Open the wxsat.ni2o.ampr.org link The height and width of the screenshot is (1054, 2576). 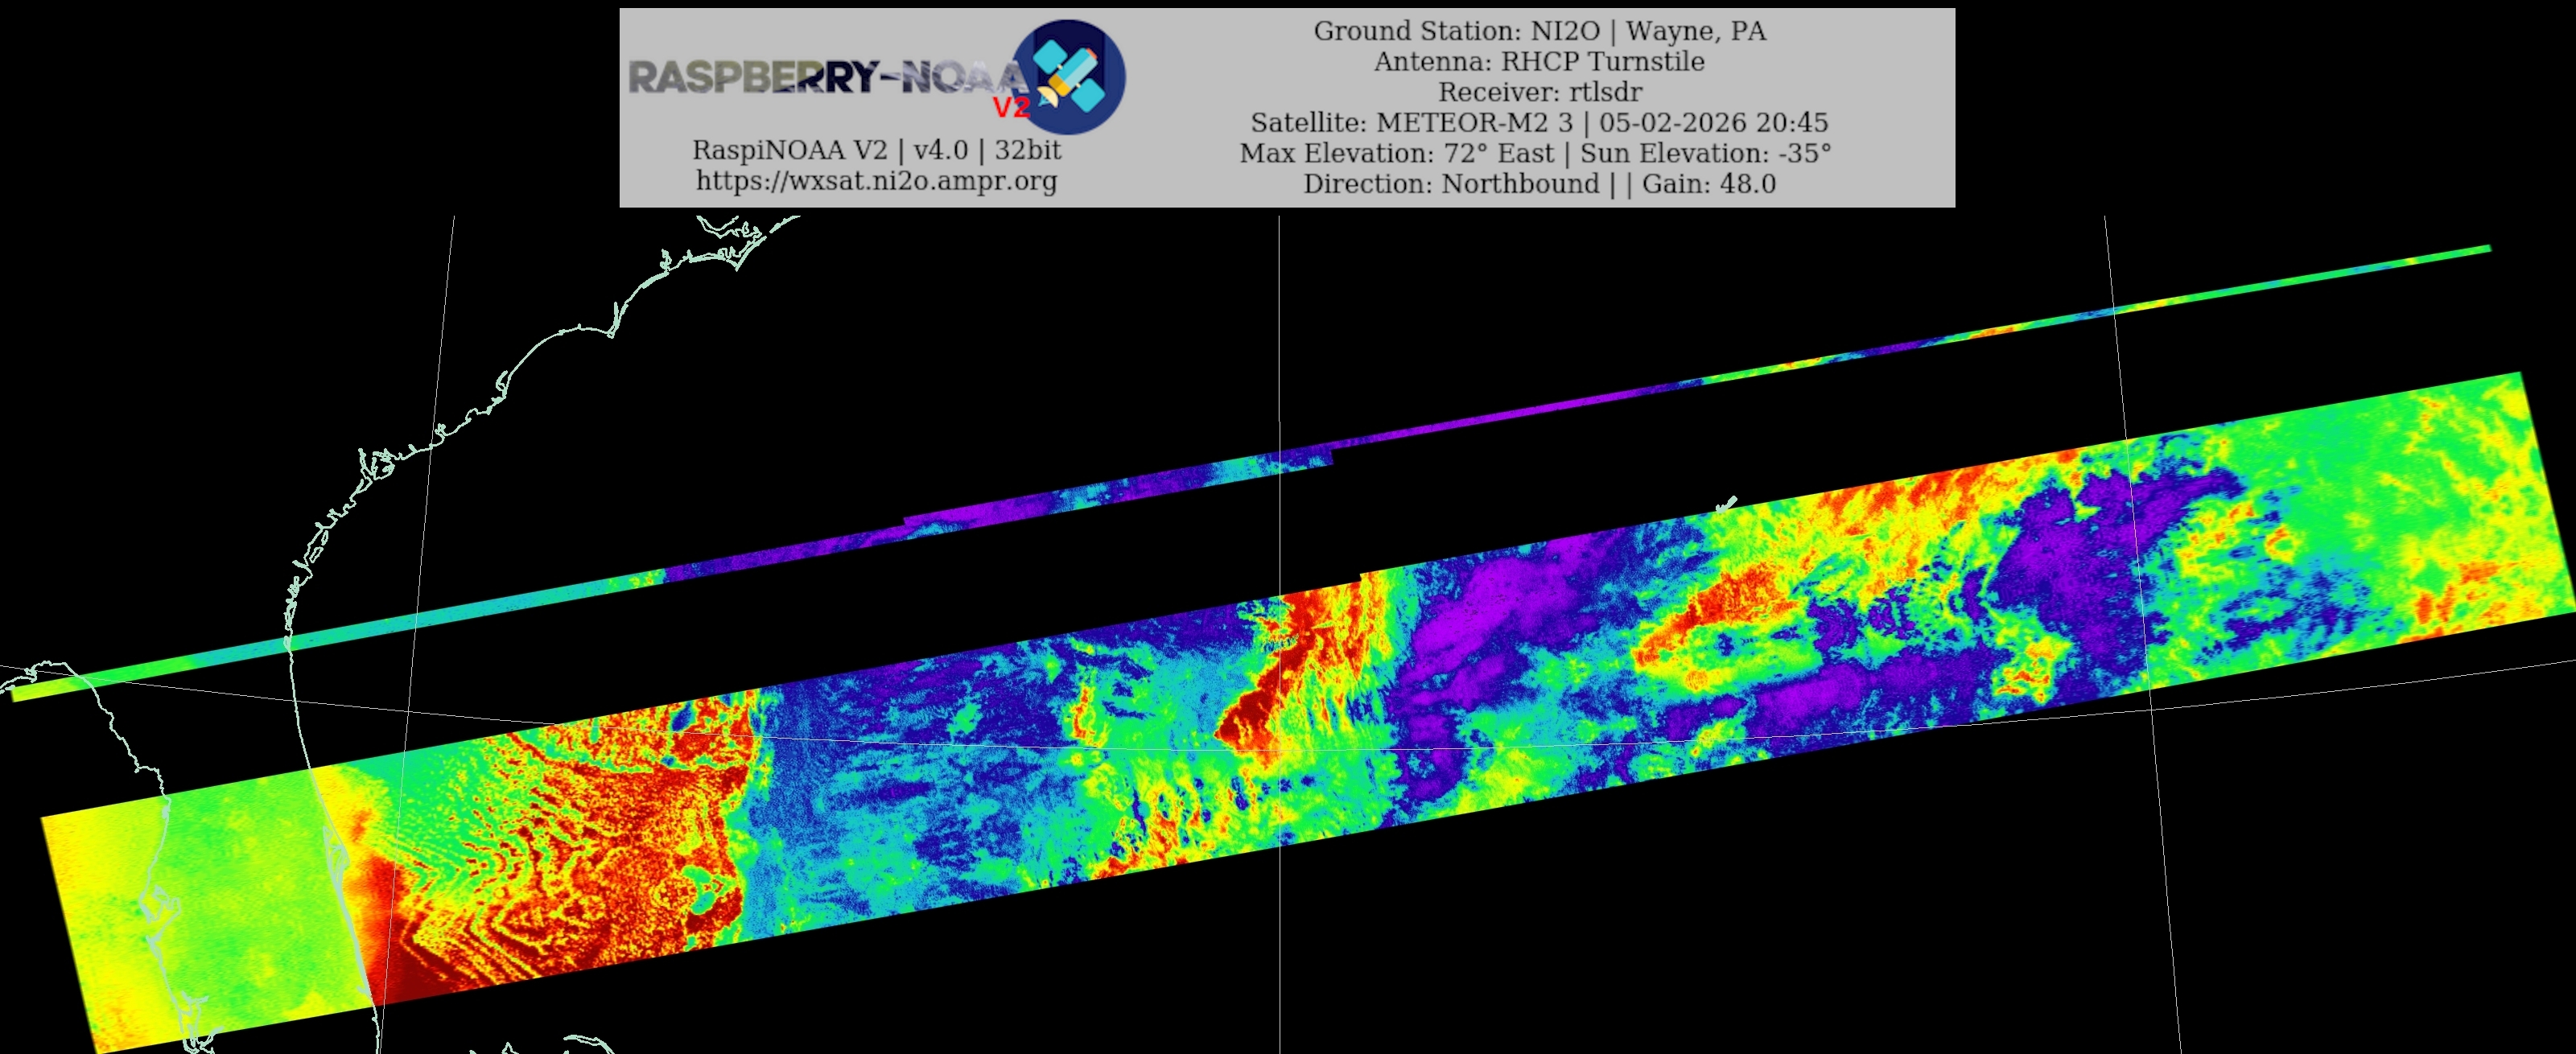[876, 181]
